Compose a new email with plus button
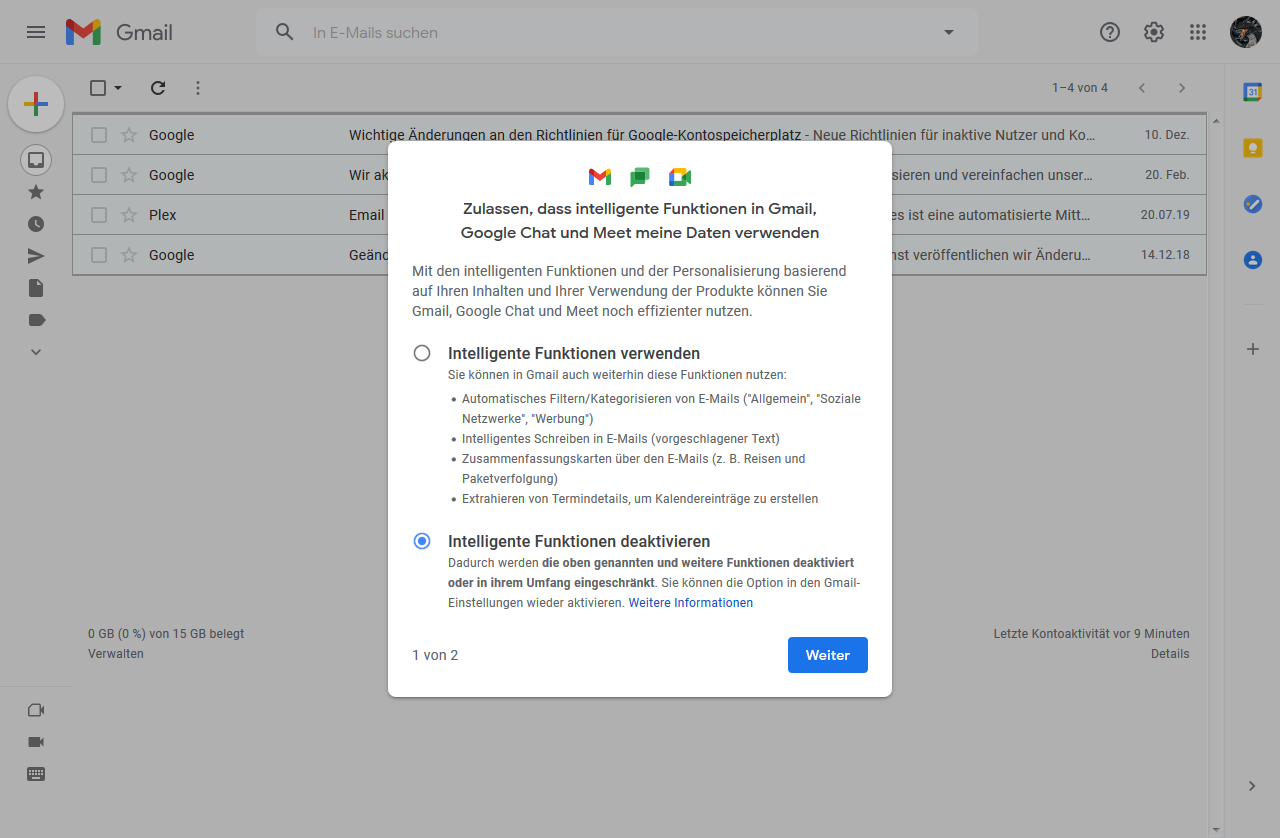1280x838 pixels. [x=36, y=103]
